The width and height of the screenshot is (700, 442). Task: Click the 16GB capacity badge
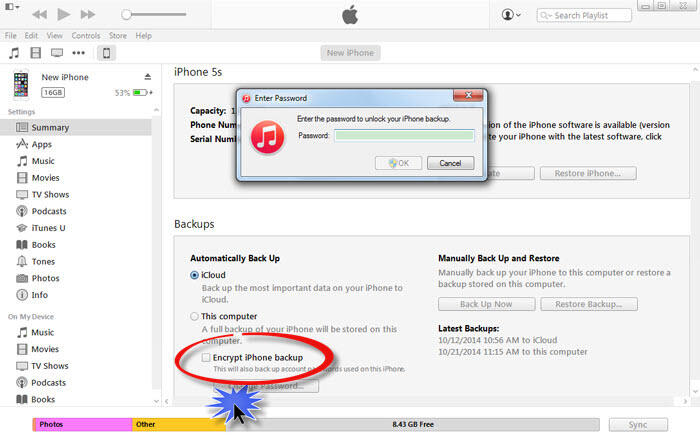point(53,92)
